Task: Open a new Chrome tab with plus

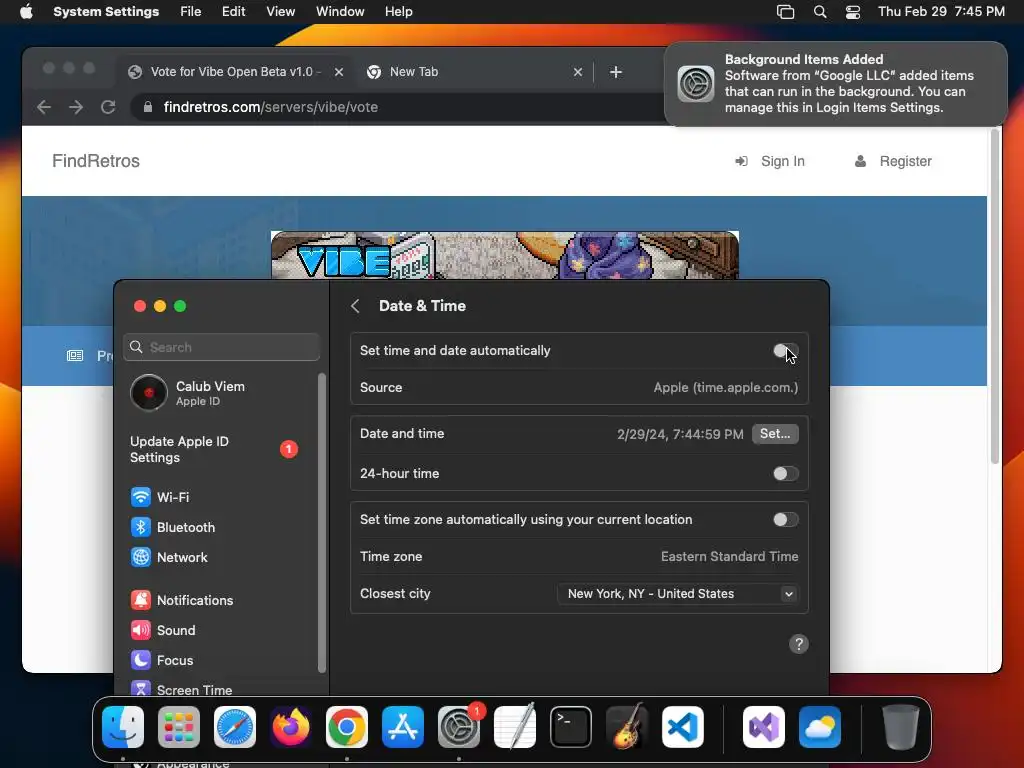Action: tap(616, 72)
